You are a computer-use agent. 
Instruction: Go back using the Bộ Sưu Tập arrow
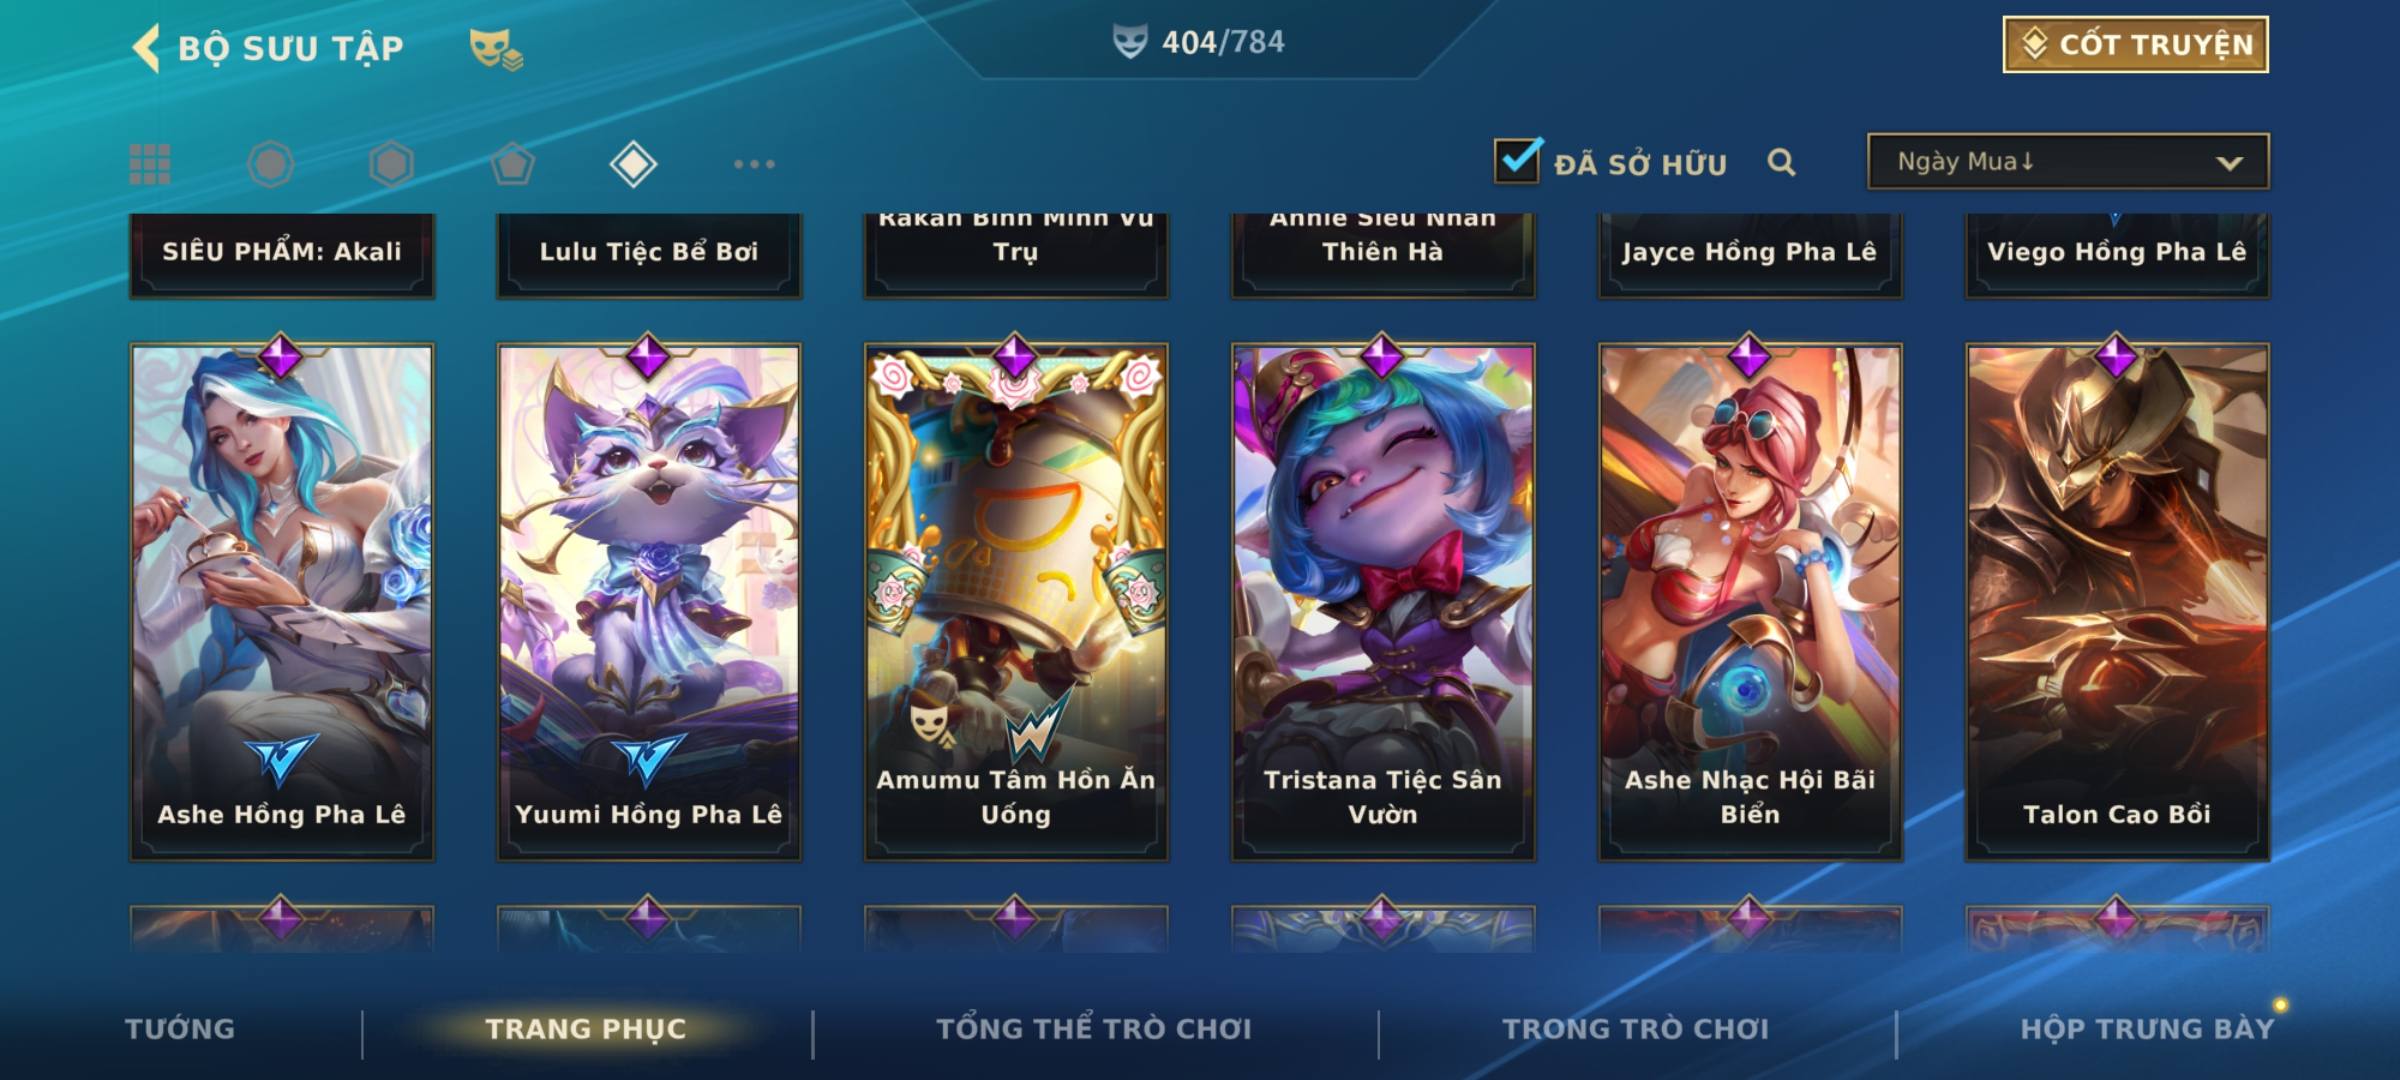click(x=147, y=48)
